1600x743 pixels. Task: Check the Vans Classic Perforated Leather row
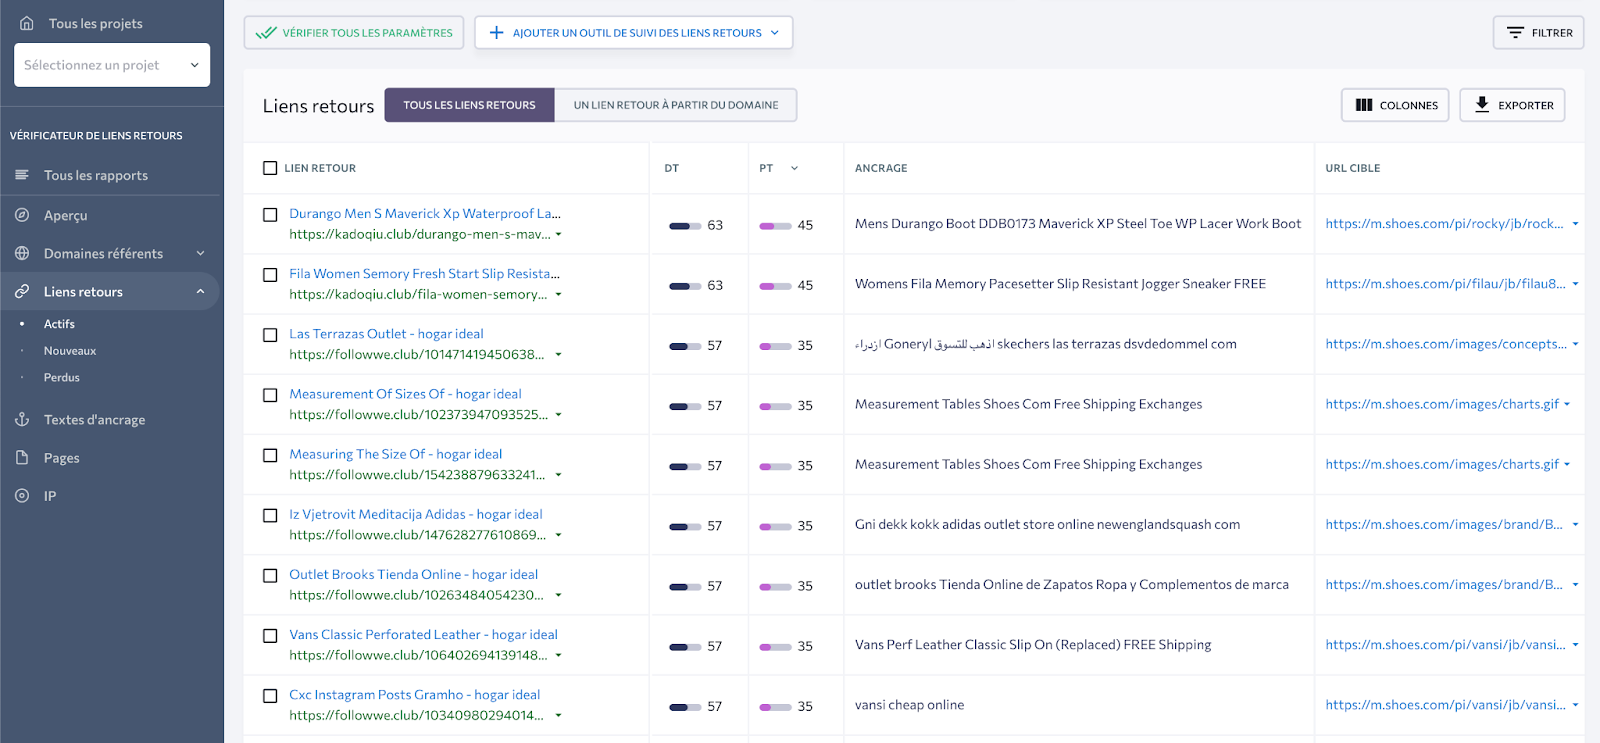(x=270, y=635)
